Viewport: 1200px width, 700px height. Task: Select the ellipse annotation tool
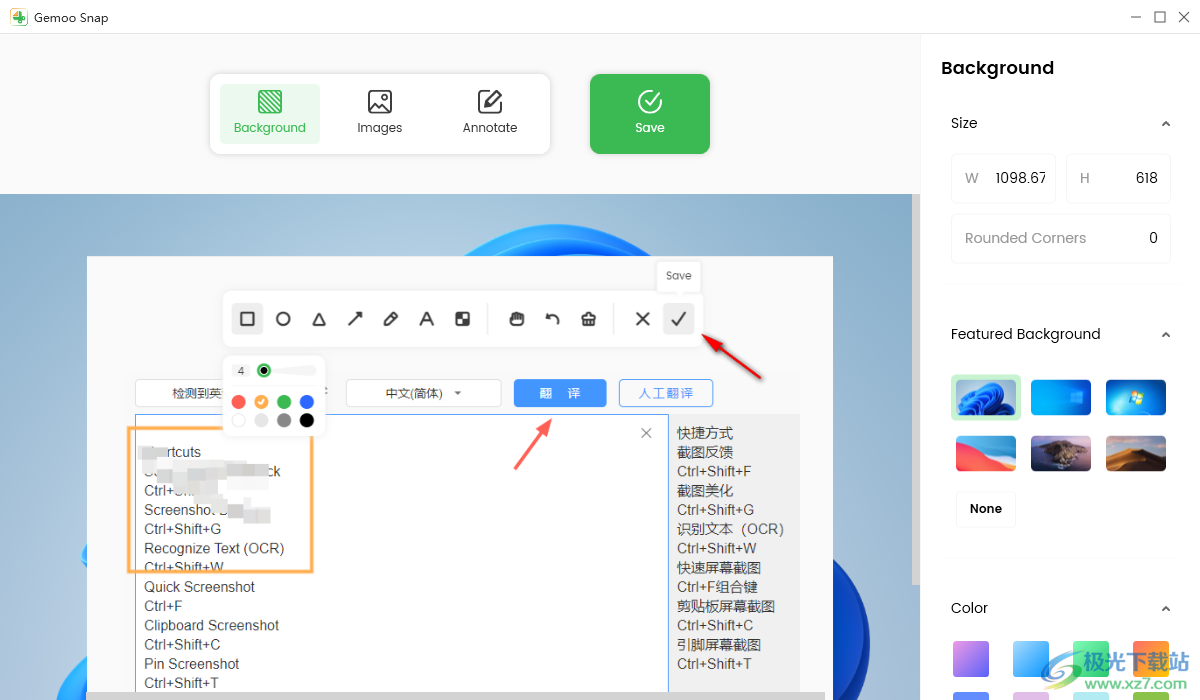pos(283,319)
